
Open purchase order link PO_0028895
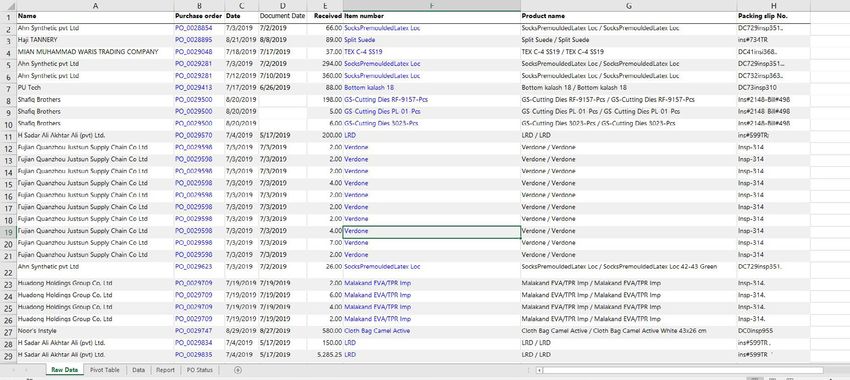pyautogui.click(x=194, y=40)
